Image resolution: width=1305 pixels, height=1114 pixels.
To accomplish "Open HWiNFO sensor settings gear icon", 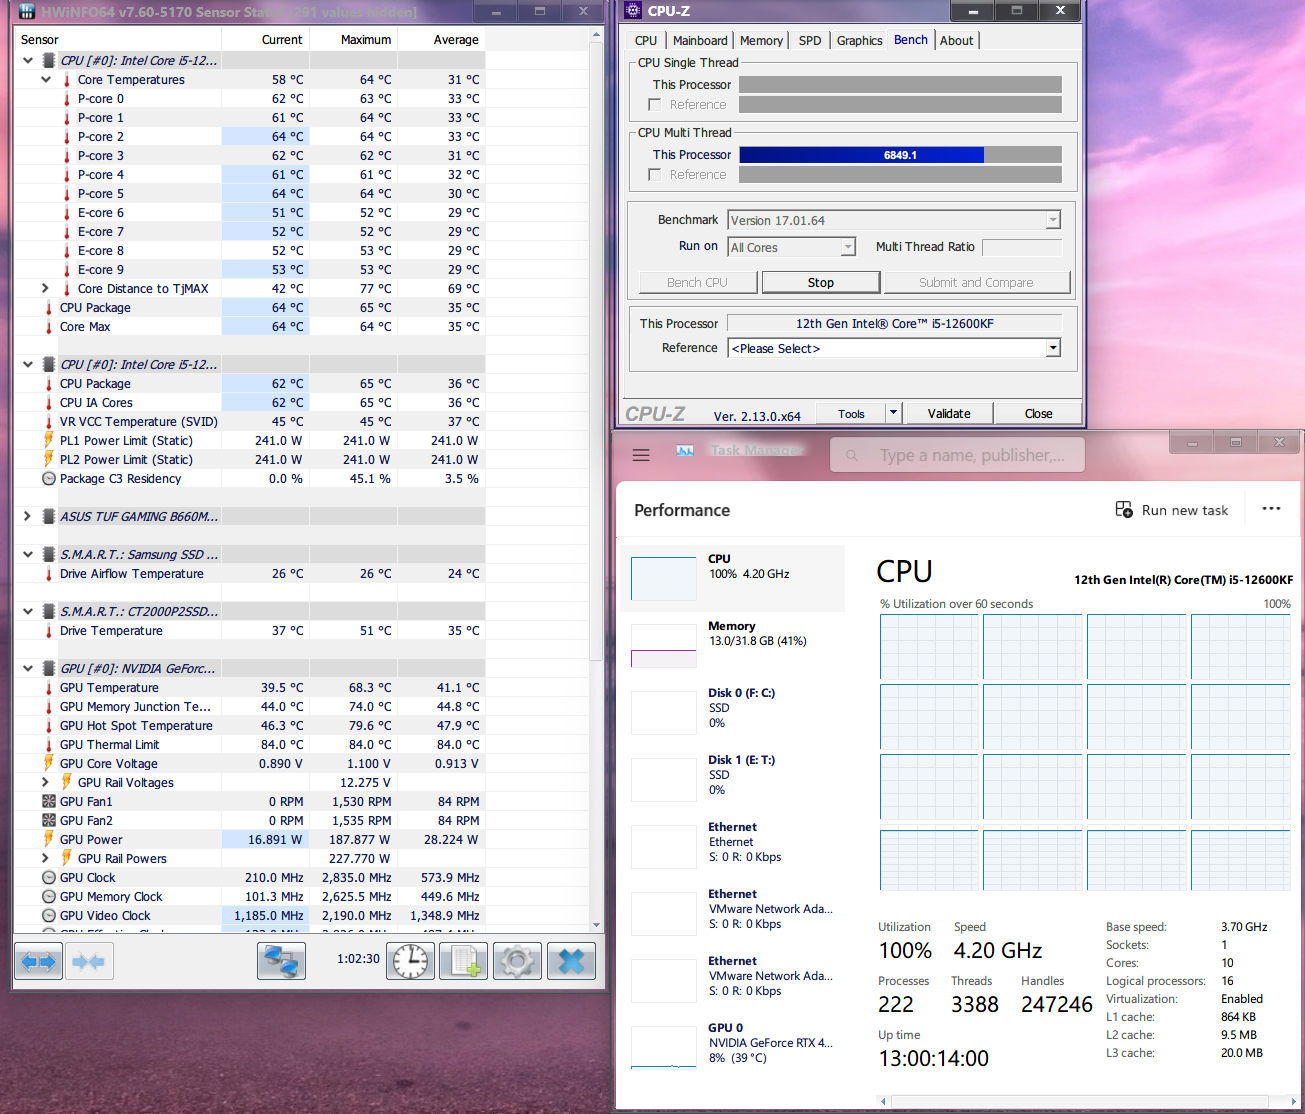I will (x=517, y=962).
